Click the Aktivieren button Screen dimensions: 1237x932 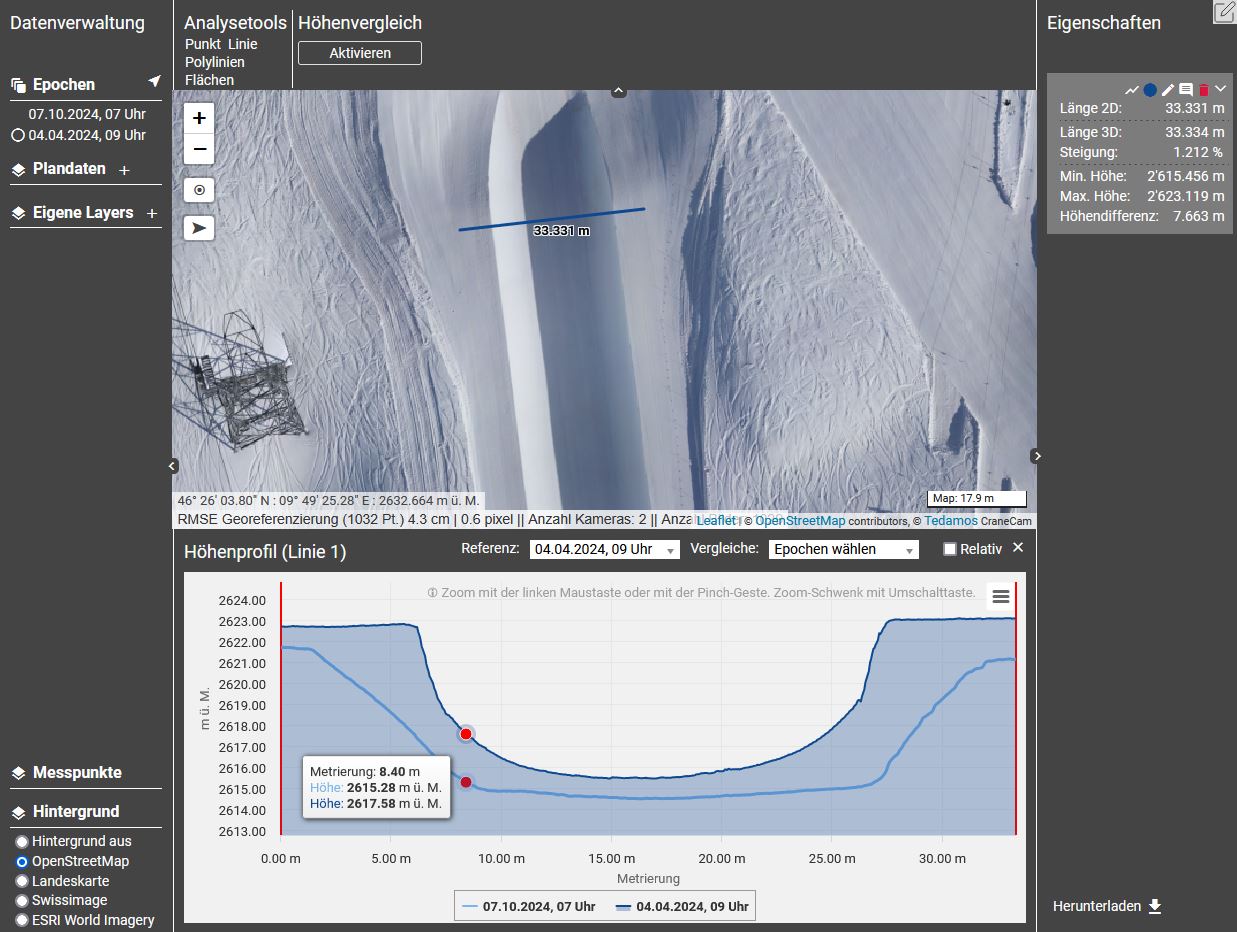tap(360, 53)
